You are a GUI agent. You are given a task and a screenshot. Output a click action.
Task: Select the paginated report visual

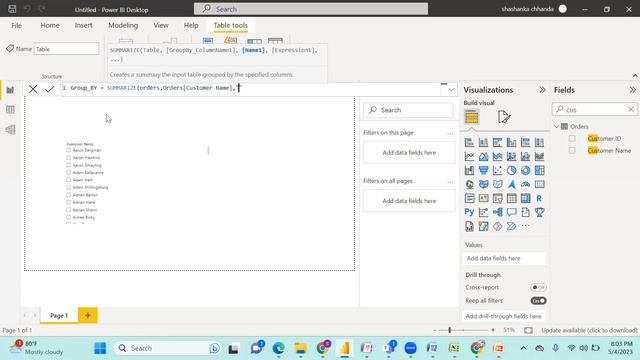pos(469,226)
